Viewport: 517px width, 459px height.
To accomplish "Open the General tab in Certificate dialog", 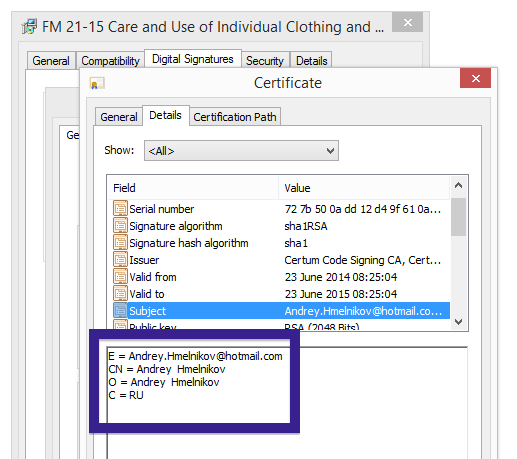I will [x=119, y=117].
